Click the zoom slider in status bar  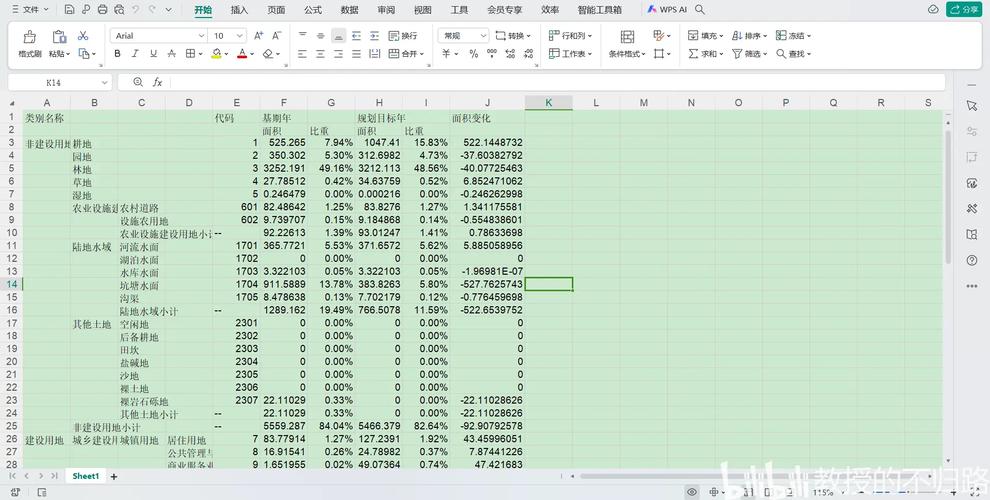[909, 492]
